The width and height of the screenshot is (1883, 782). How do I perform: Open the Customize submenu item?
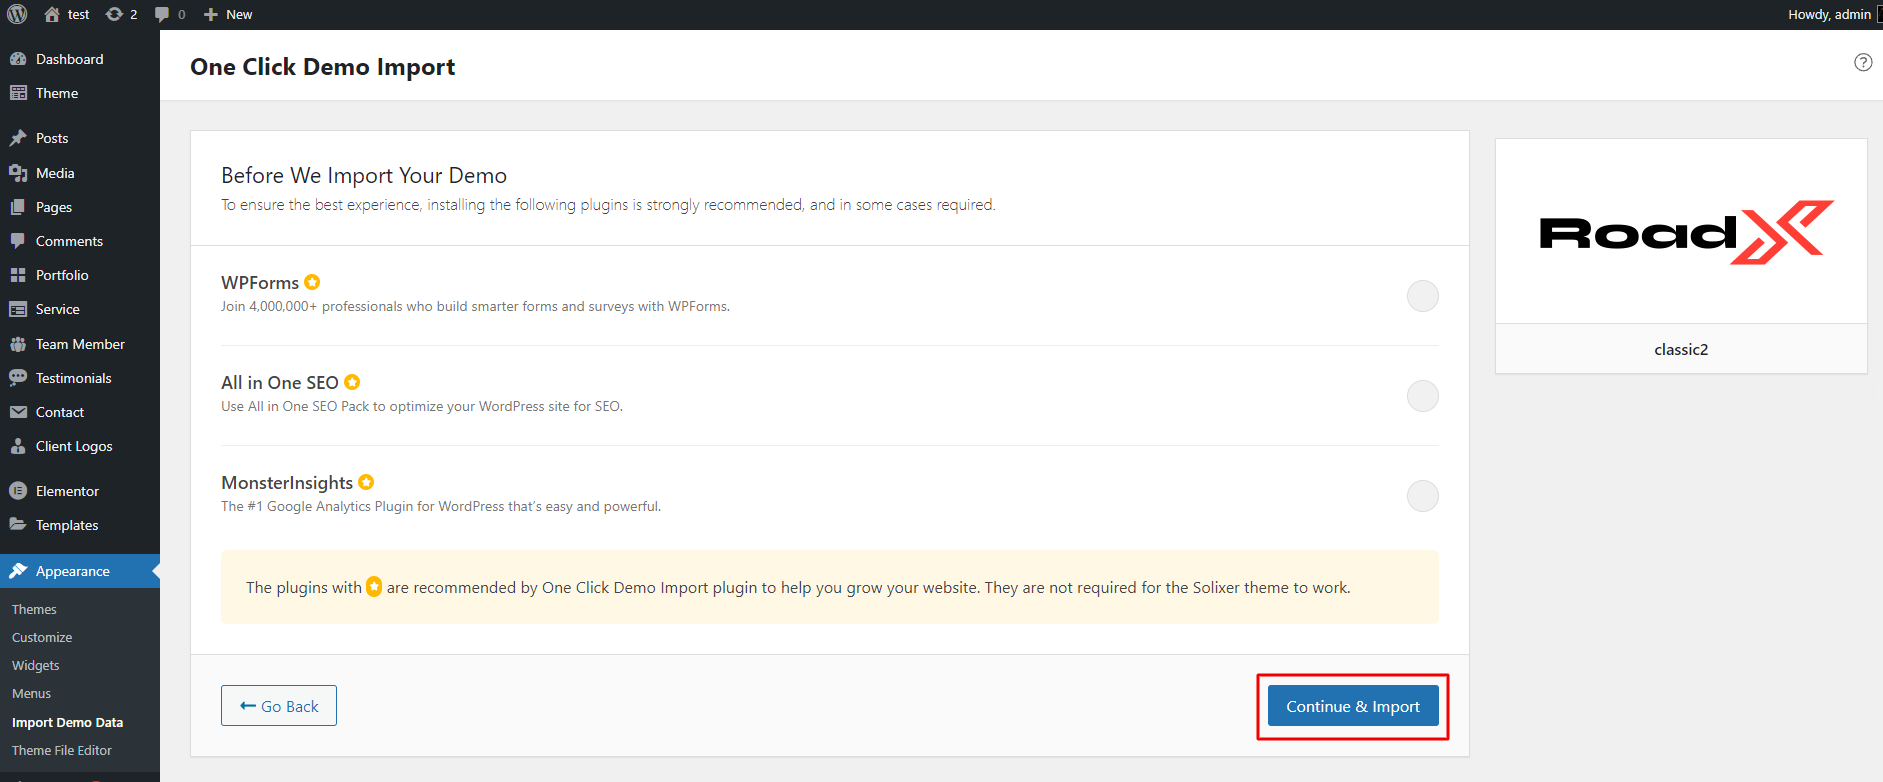pos(42,637)
